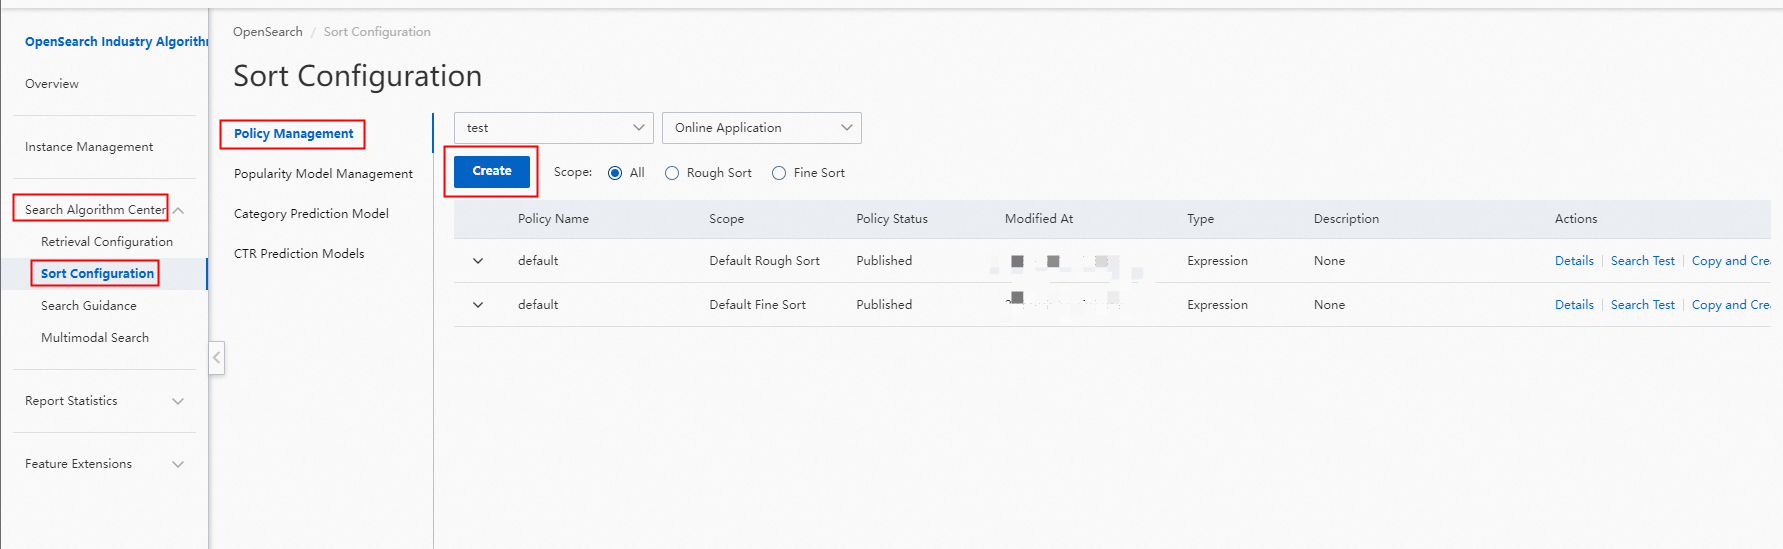Collapse the left sidebar with arrow handle

tap(216, 357)
